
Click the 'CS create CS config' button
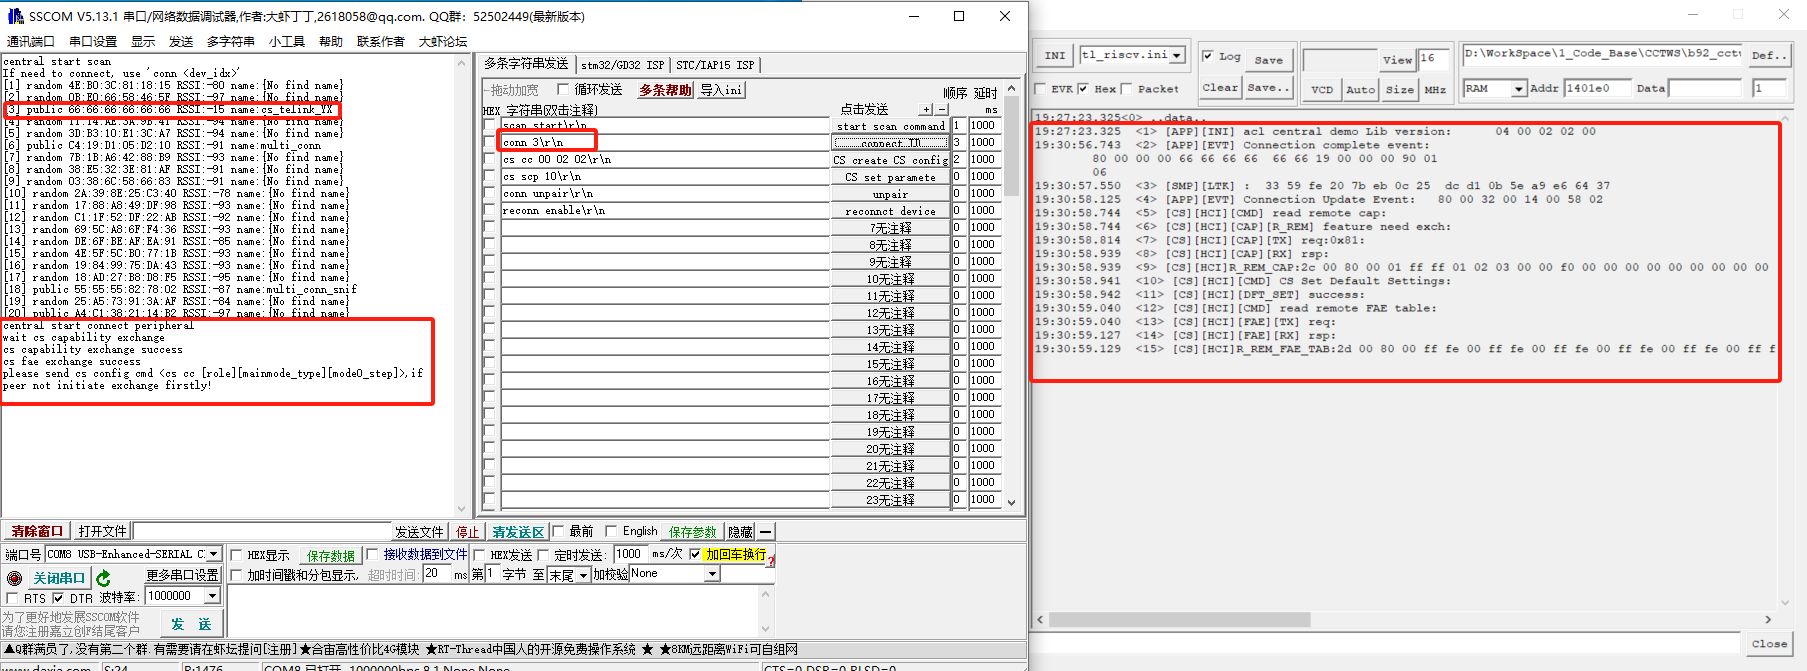coord(891,160)
